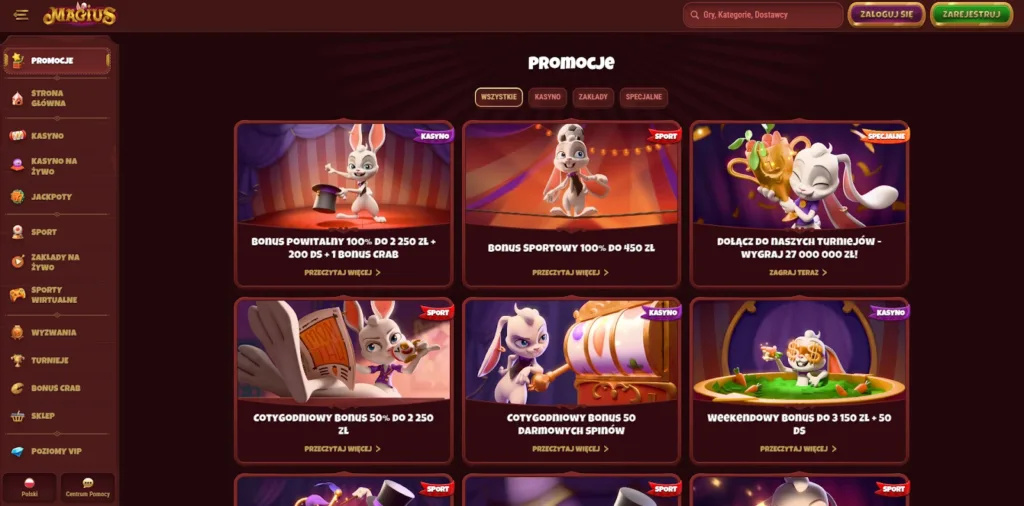Focus the Gry, Kategorie, Dostawcy search field
This screenshot has height=506, width=1024.
point(763,14)
